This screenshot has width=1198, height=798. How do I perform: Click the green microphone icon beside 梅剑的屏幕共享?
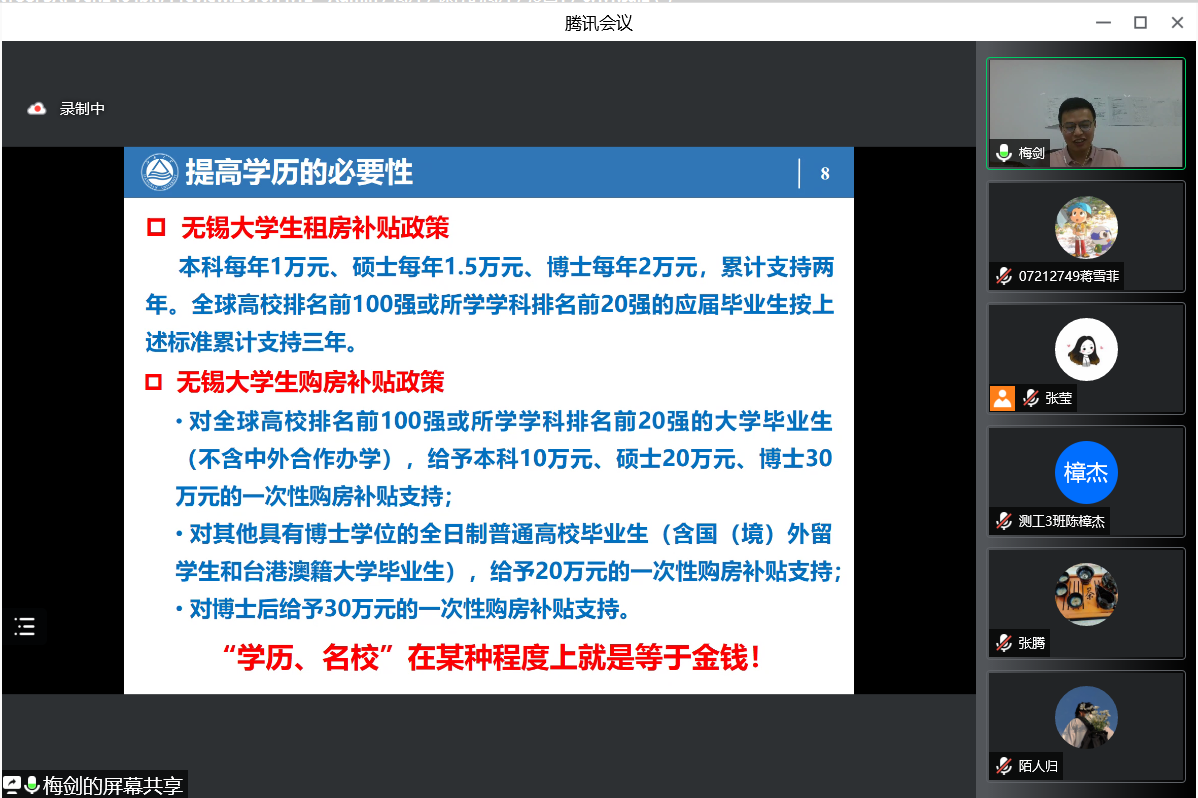[x=32, y=786]
